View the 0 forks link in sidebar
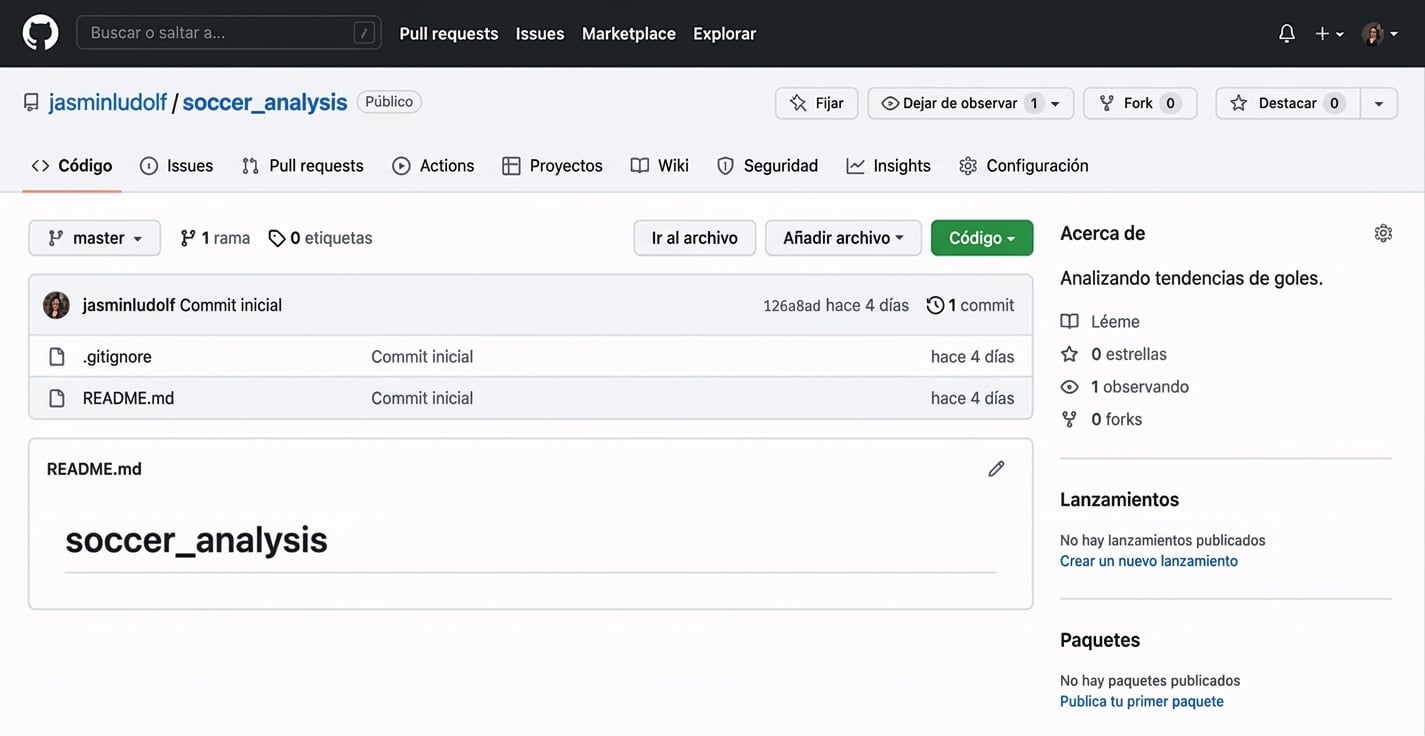The width and height of the screenshot is (1425, 736). click(1101, 419)
